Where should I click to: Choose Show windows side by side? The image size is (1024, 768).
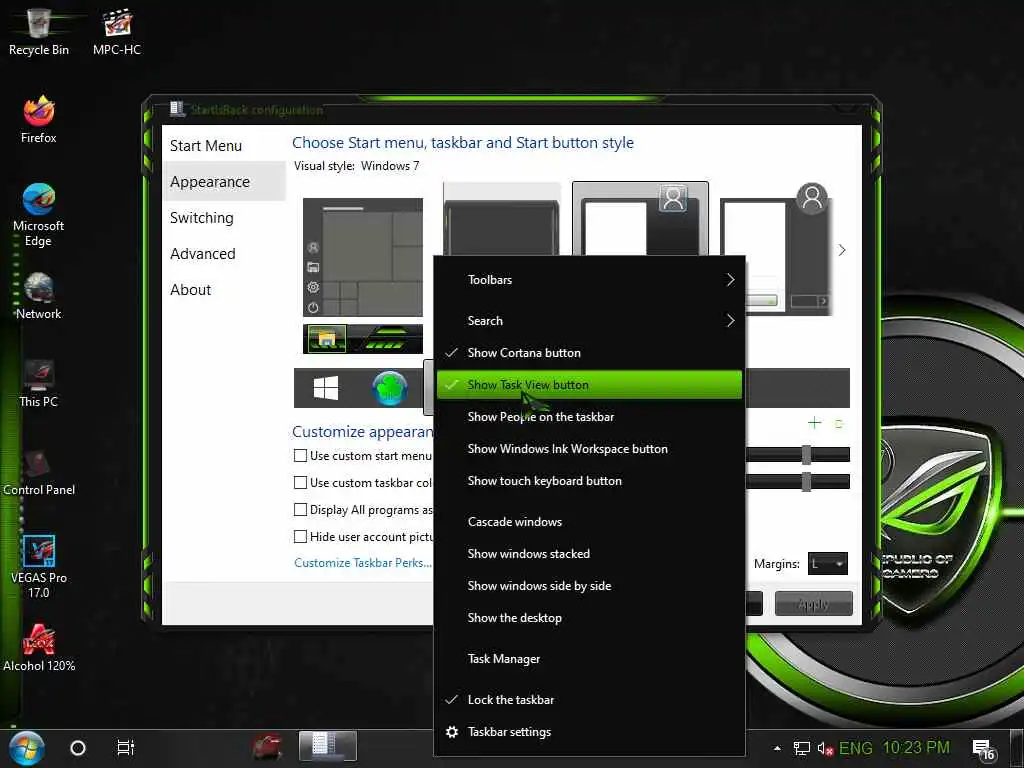[589, 586]
